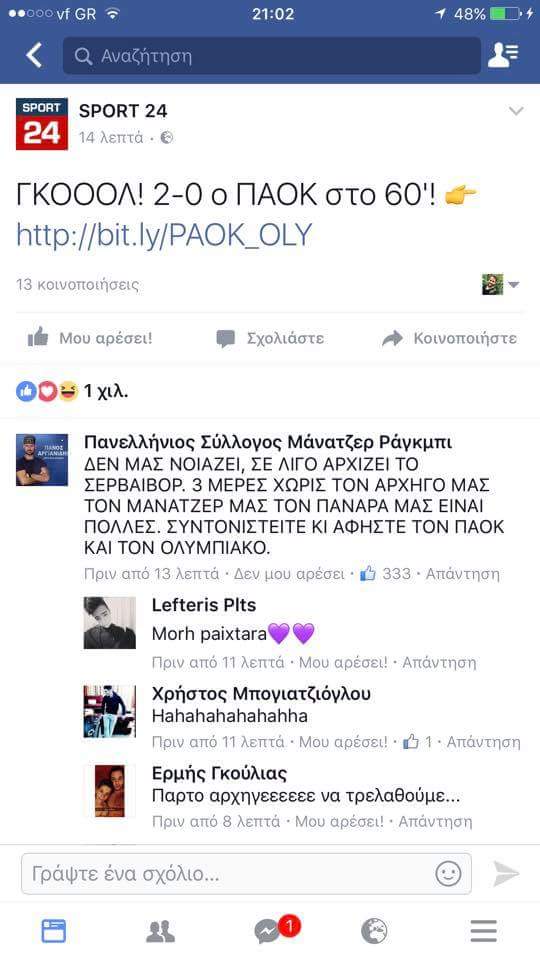Reply to the Πανελλήνιος Σύλλογος comment

click(462, 574)
